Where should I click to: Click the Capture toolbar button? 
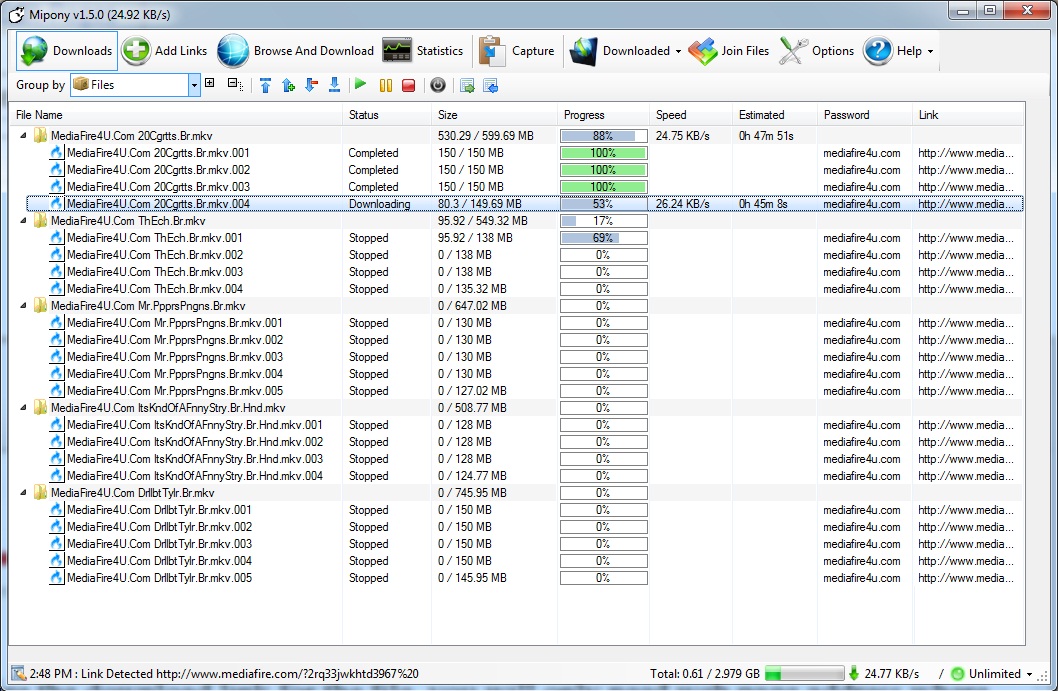pos(517,51)
